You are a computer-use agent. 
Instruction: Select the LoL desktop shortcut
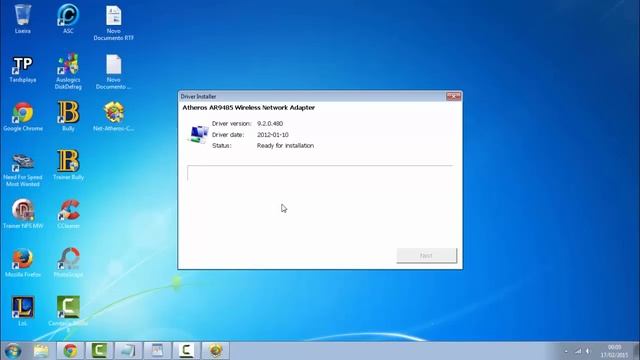pos(22,311)
